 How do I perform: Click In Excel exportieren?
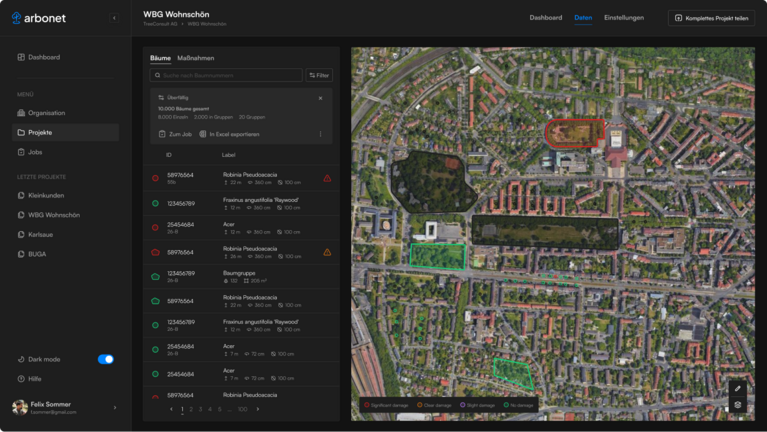coord(229,134)
